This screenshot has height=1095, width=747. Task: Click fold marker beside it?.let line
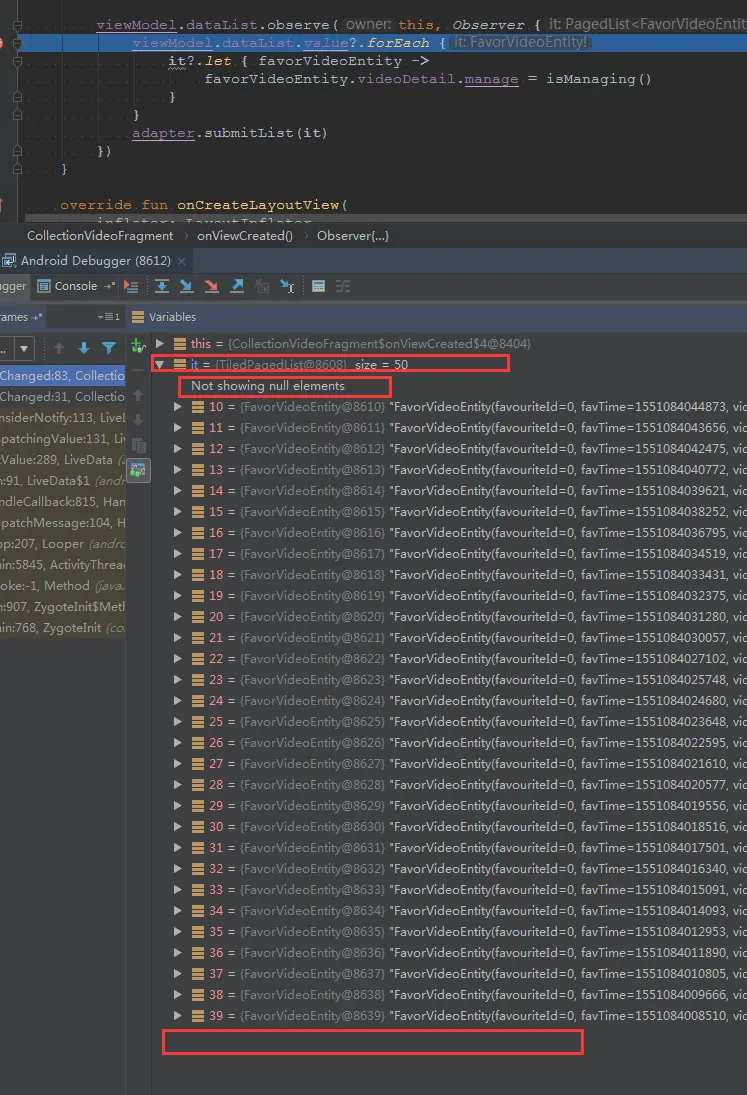click(x=17, y=61)
